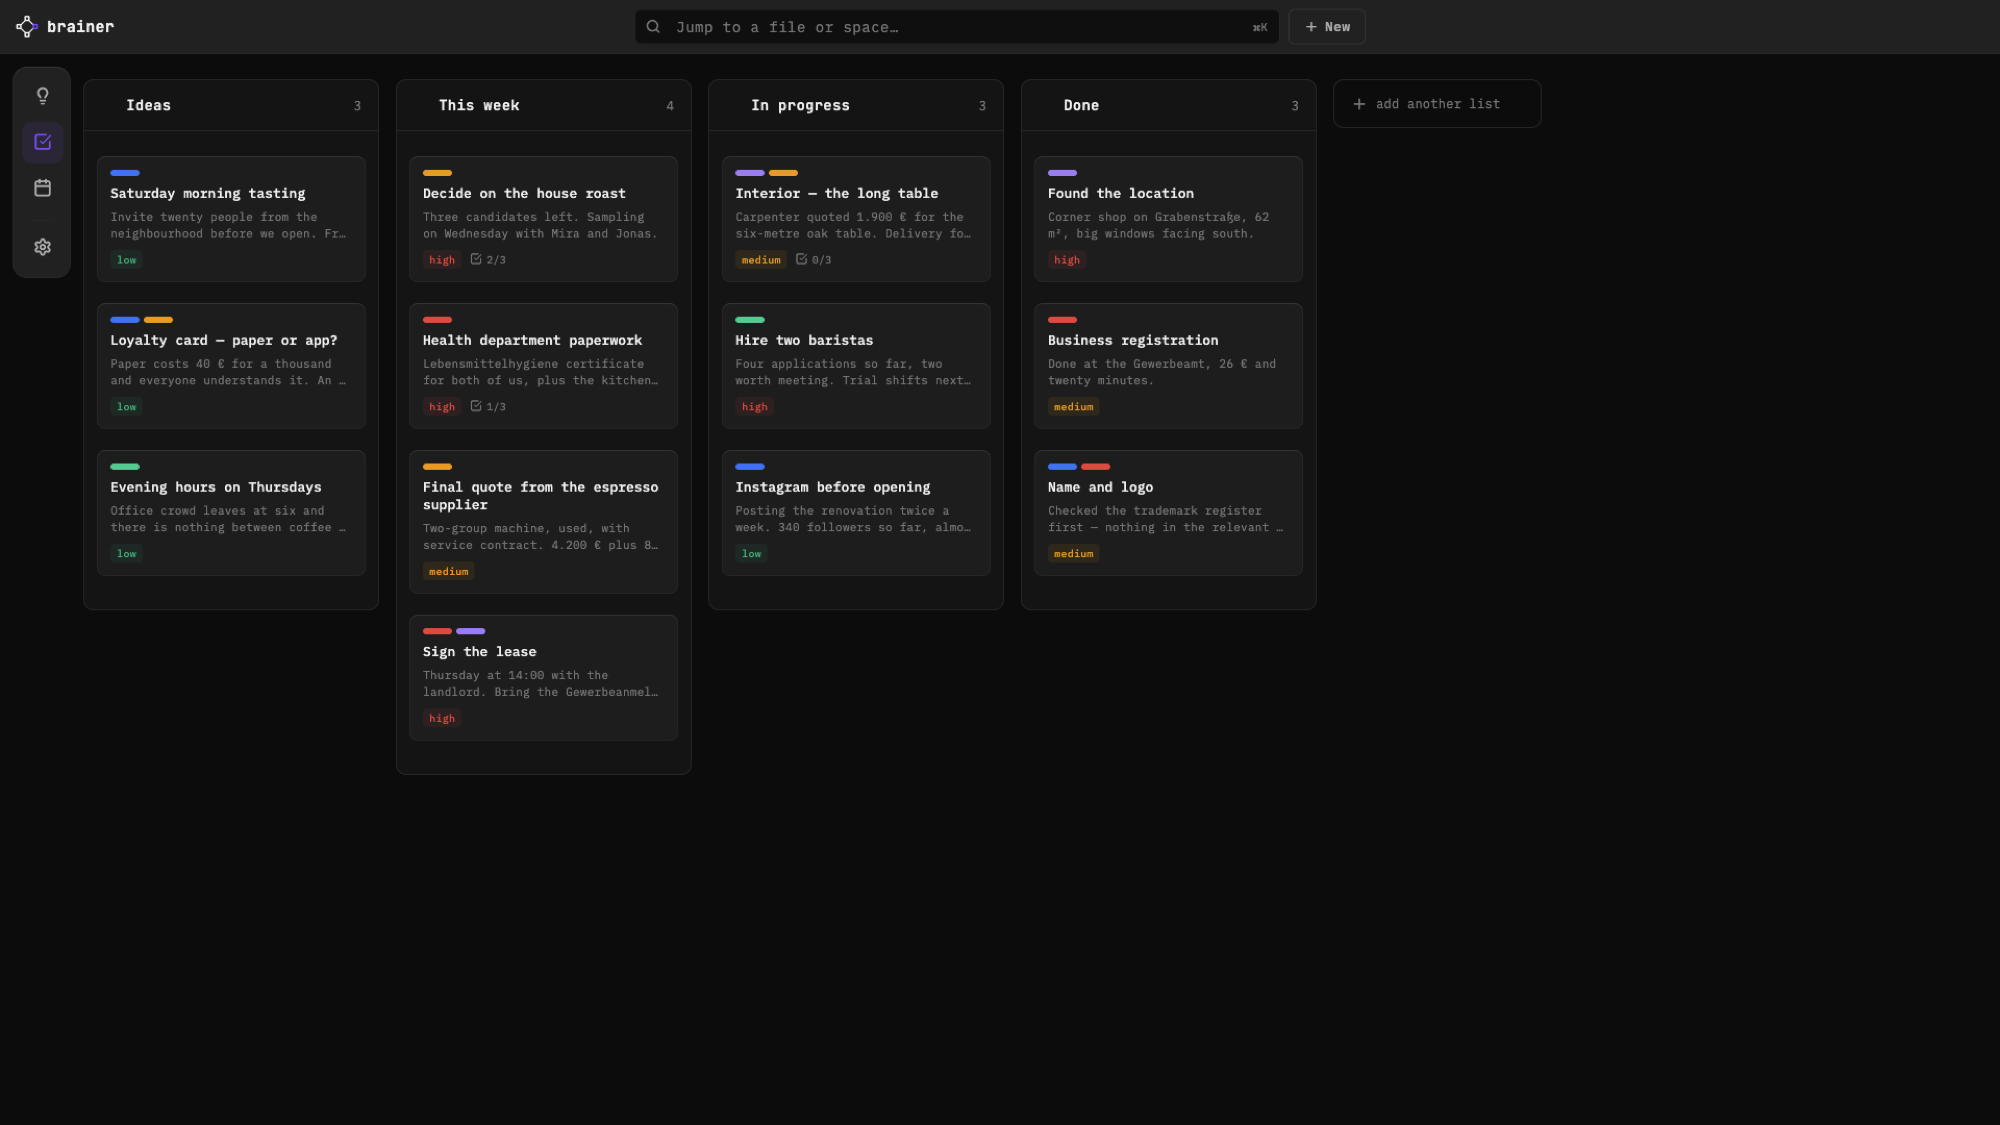The height and width of the screenshot is (1125, 2000).
Task: Click medium tag on Name and logo
Action: 1073,553
